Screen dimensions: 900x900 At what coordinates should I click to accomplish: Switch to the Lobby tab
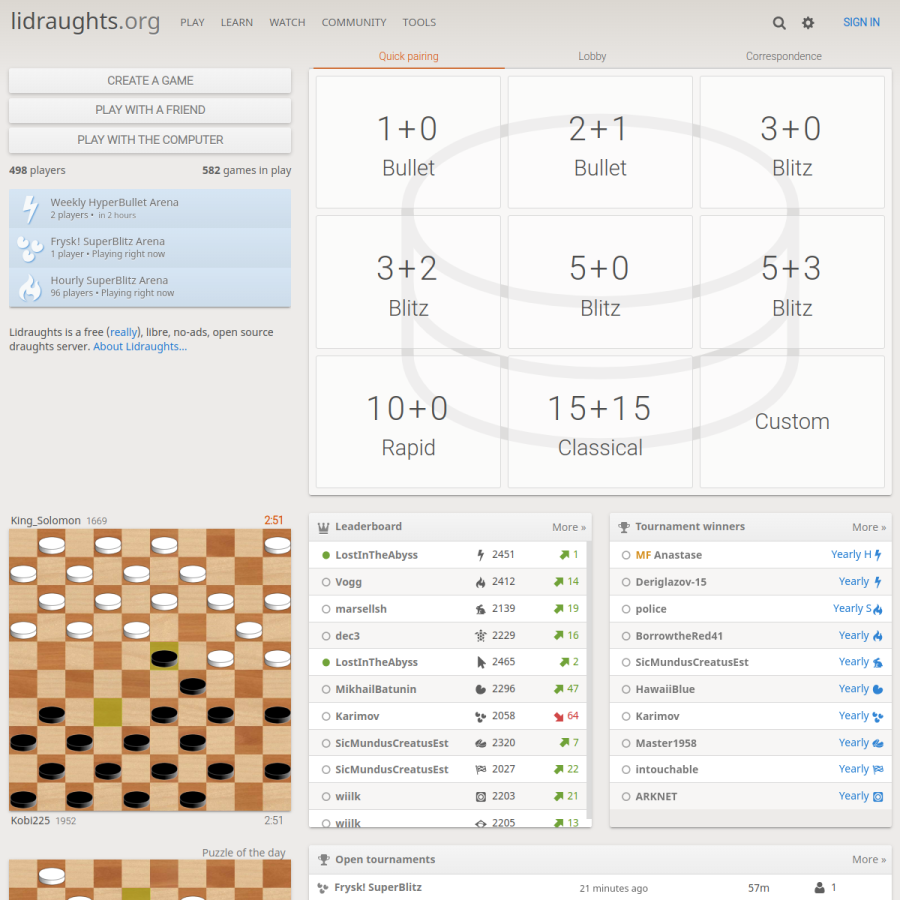coord(592,56)
